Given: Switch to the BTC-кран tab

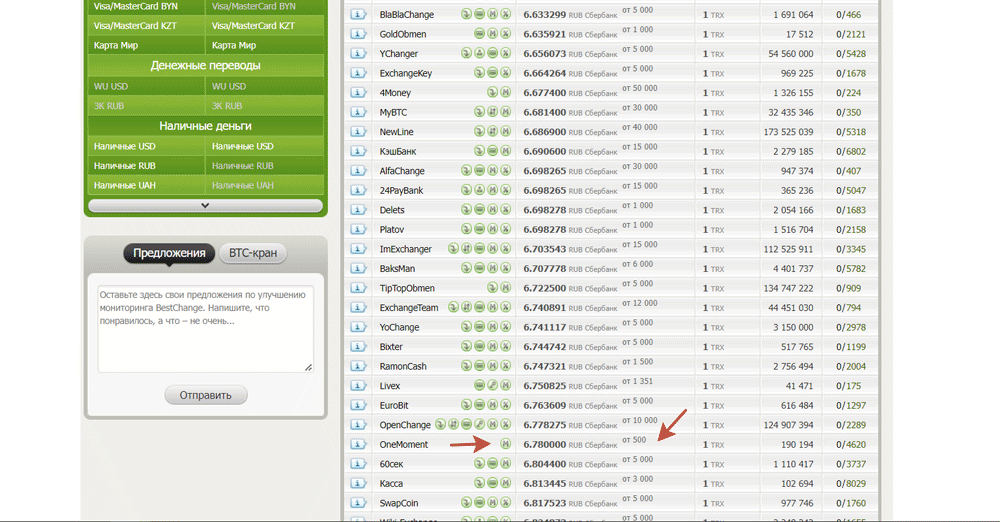Looking at the screenshot, I should pyautogui.click(x=253, y=253).
